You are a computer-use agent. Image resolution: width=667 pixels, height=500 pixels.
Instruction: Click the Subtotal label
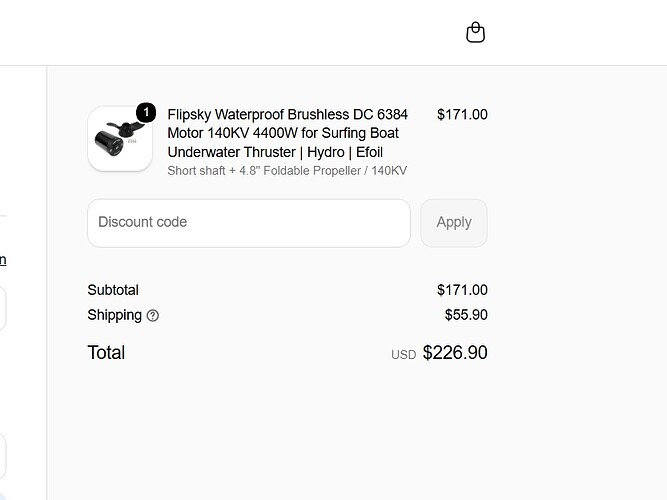[113, 290]
